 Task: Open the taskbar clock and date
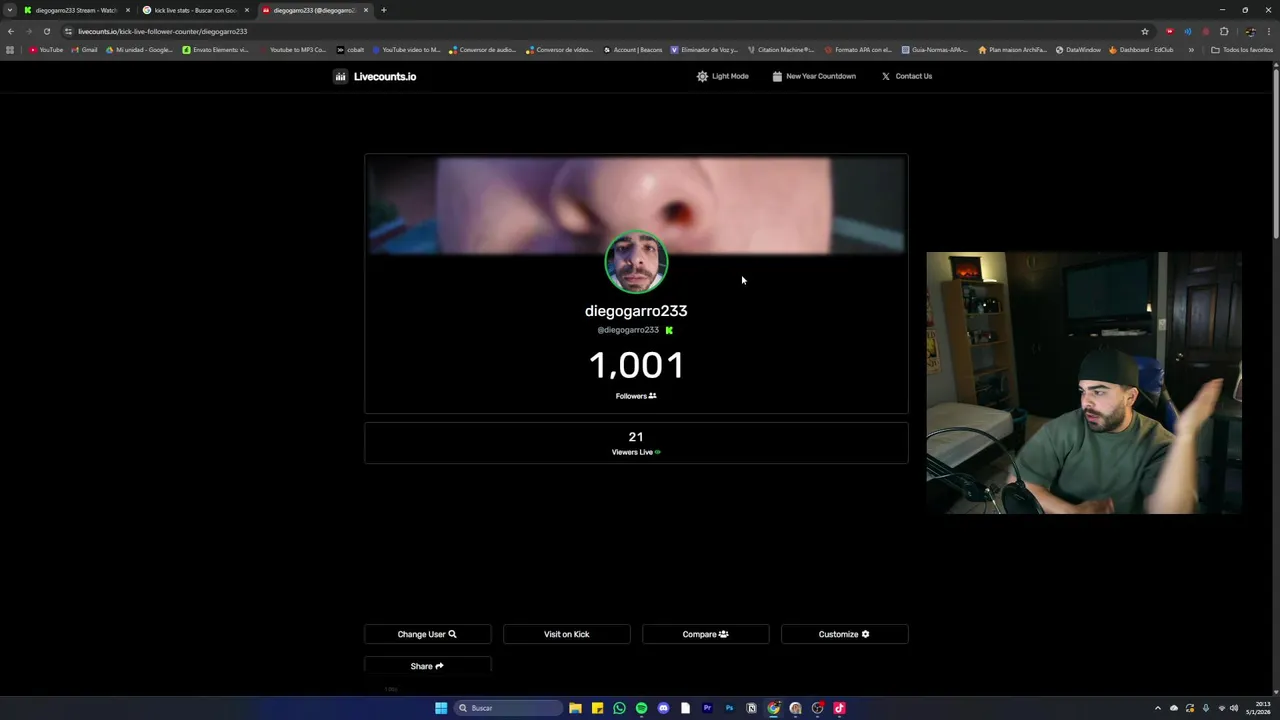coord(1258,708)
